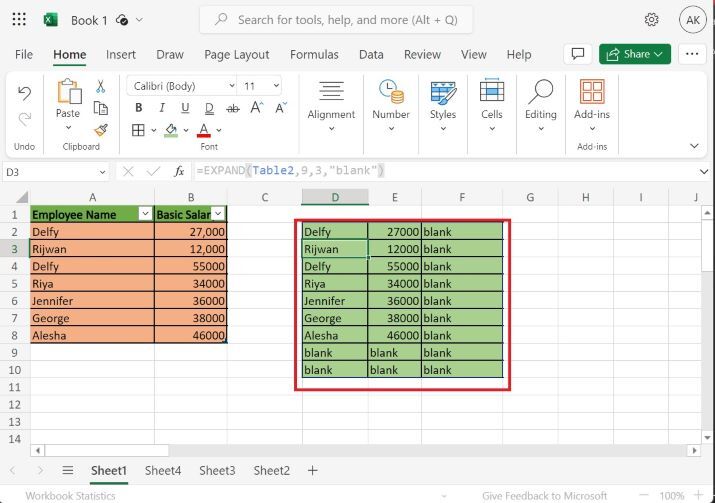This screenshot has width=715, height=503.
Task: Apply the red font color swatch
Action: pos(204,130)
